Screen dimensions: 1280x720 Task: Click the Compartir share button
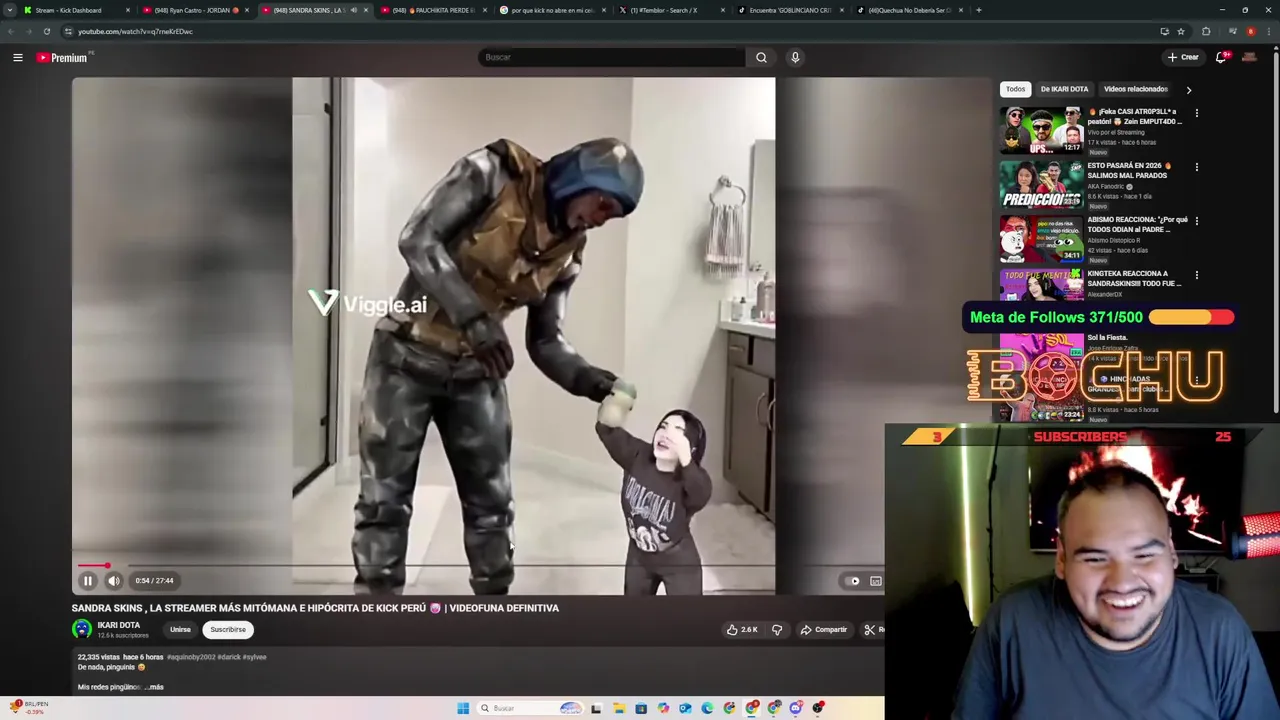[823, 630]
